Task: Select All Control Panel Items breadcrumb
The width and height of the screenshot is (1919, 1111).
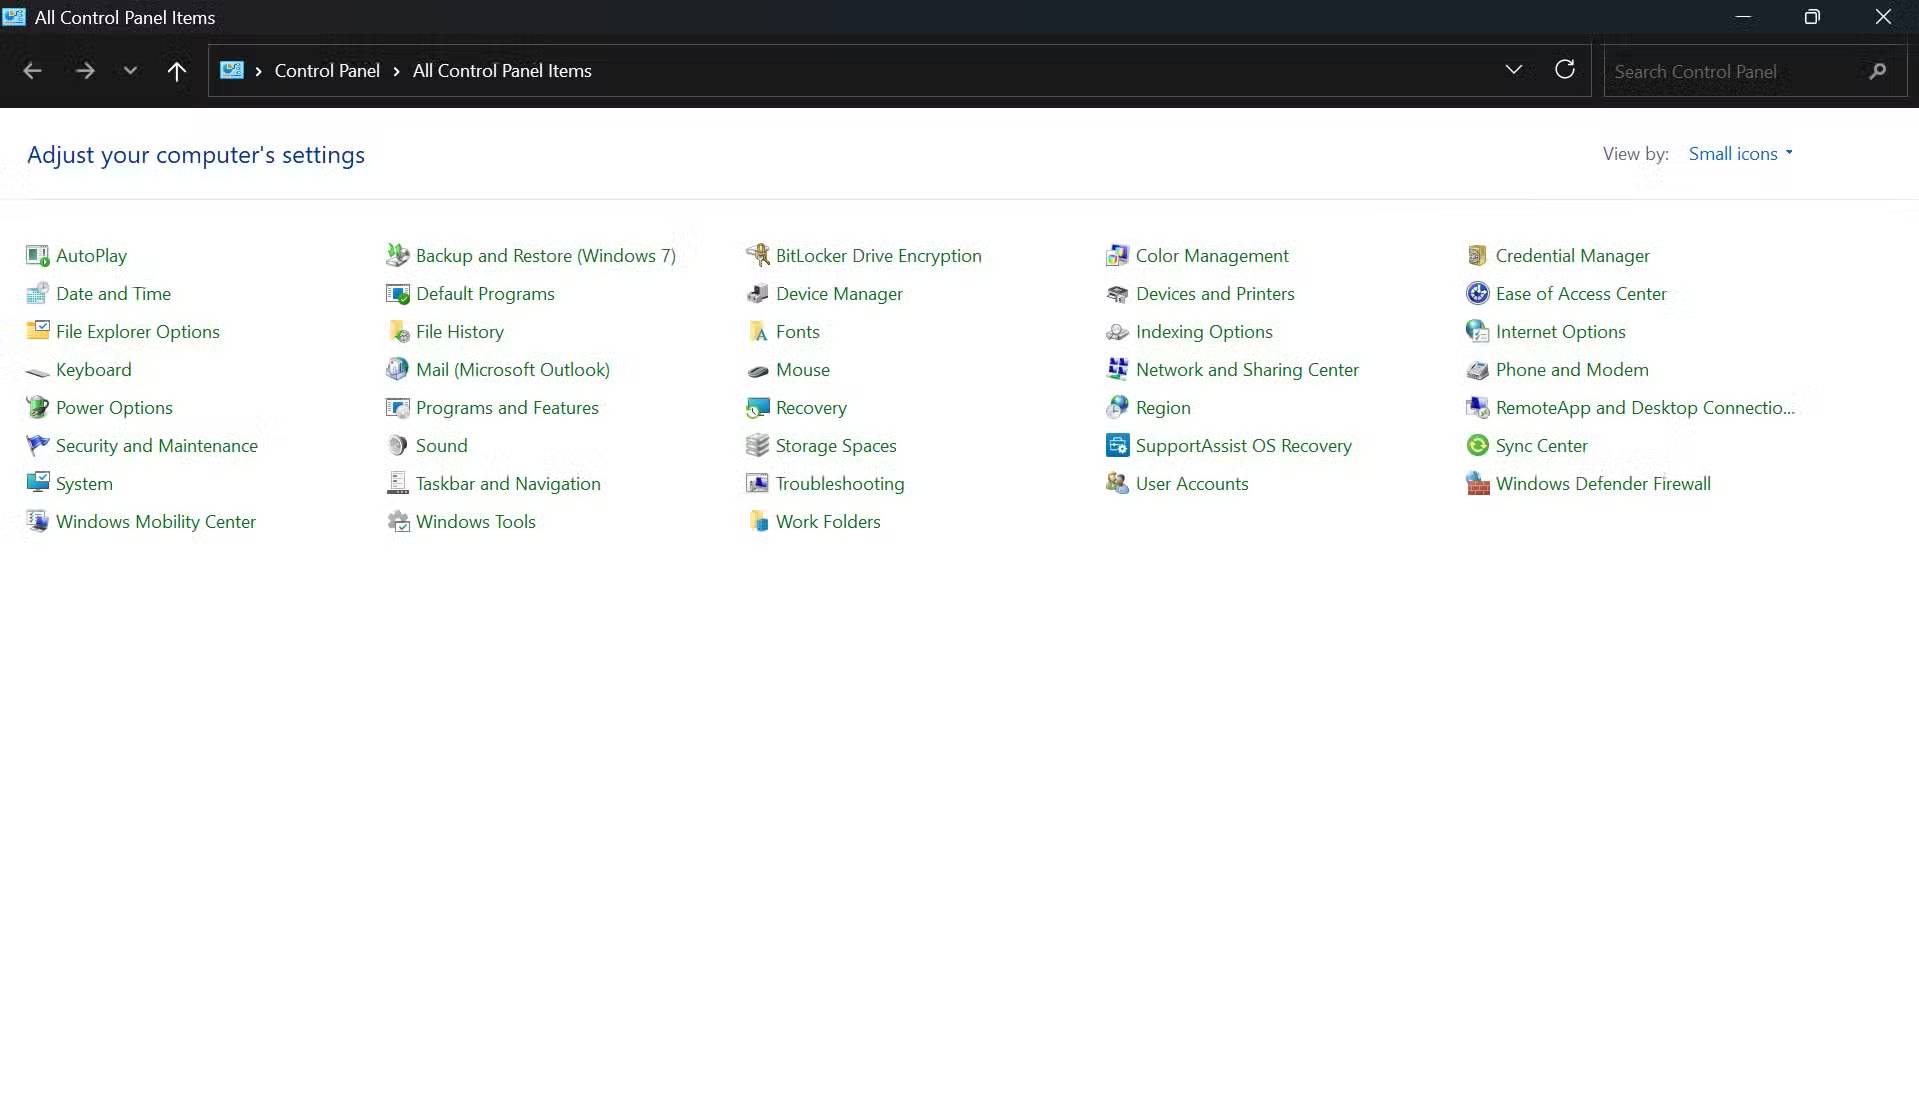Action: pos(502,71)
